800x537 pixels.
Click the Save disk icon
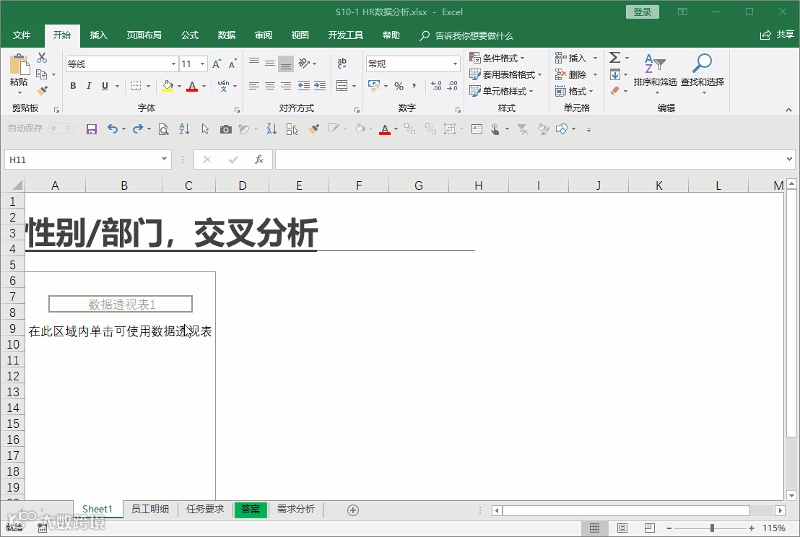coord(91,129)
